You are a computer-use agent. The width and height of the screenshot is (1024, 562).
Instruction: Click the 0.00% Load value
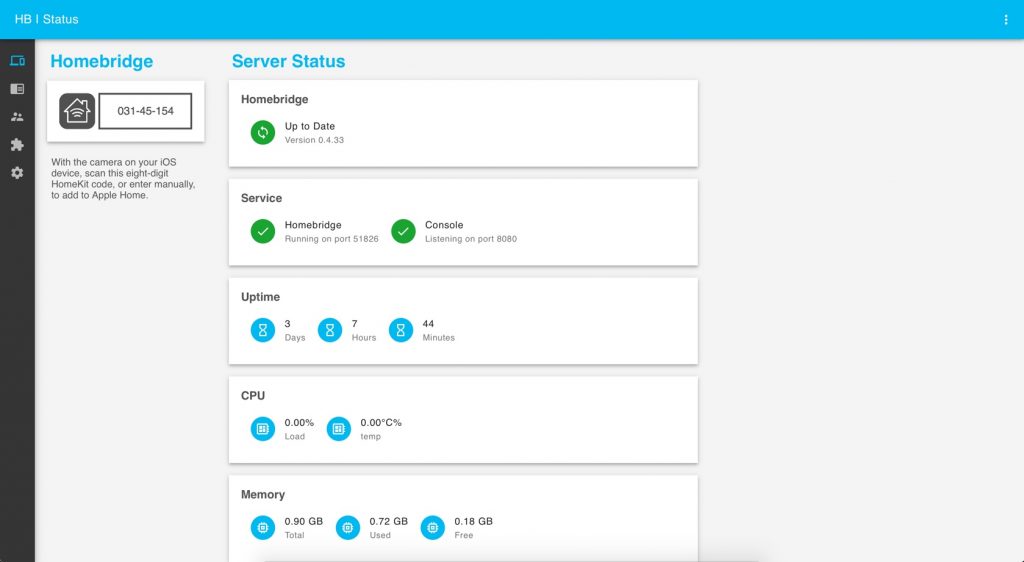[299, 422]
